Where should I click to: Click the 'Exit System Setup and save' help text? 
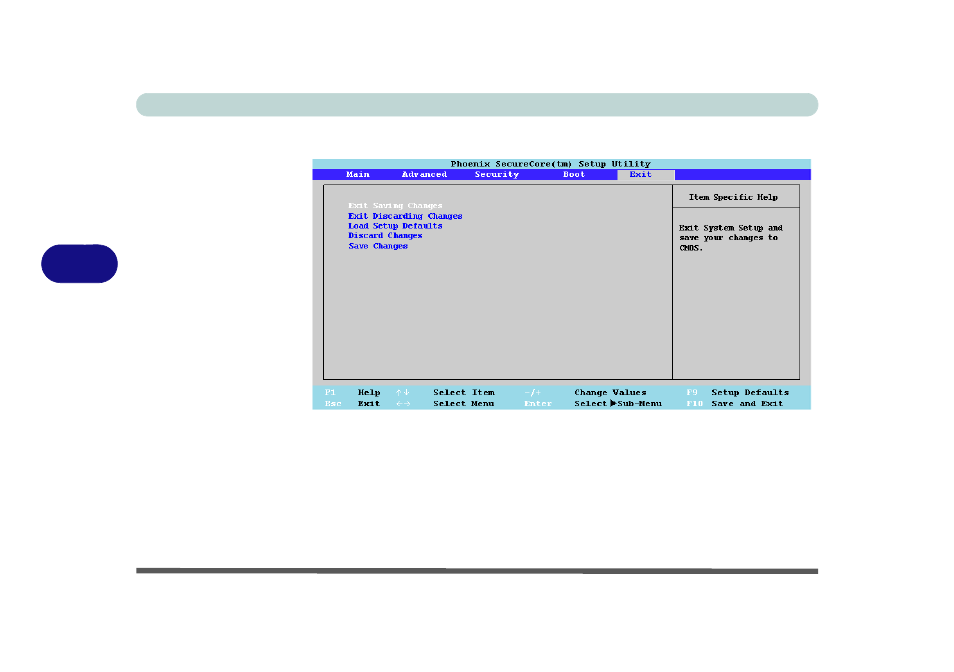click(731, 238)
